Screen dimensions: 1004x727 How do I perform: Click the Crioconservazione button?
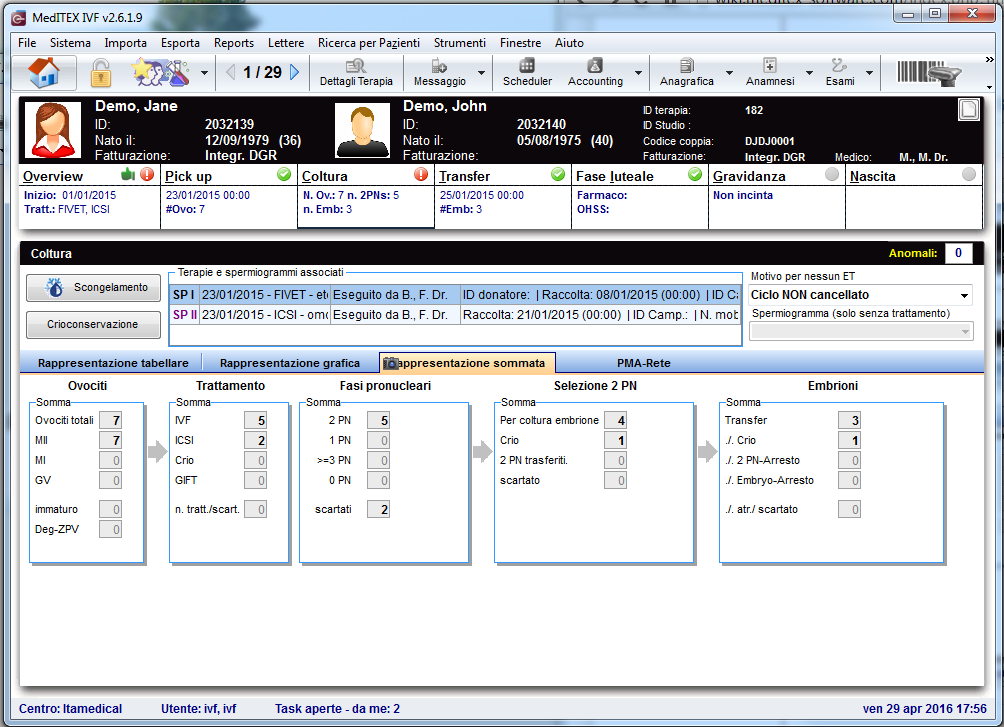click(x=93, y=324)
